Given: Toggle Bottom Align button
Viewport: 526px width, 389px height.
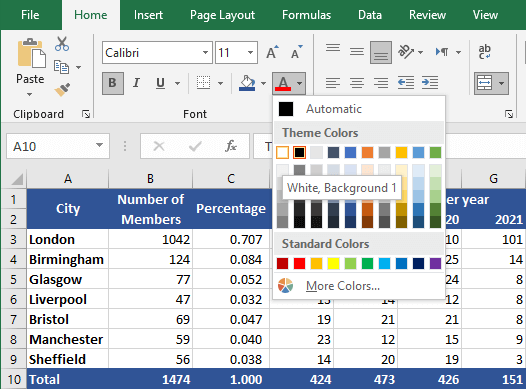Looking at the screenshot, I should click(381, 52).
